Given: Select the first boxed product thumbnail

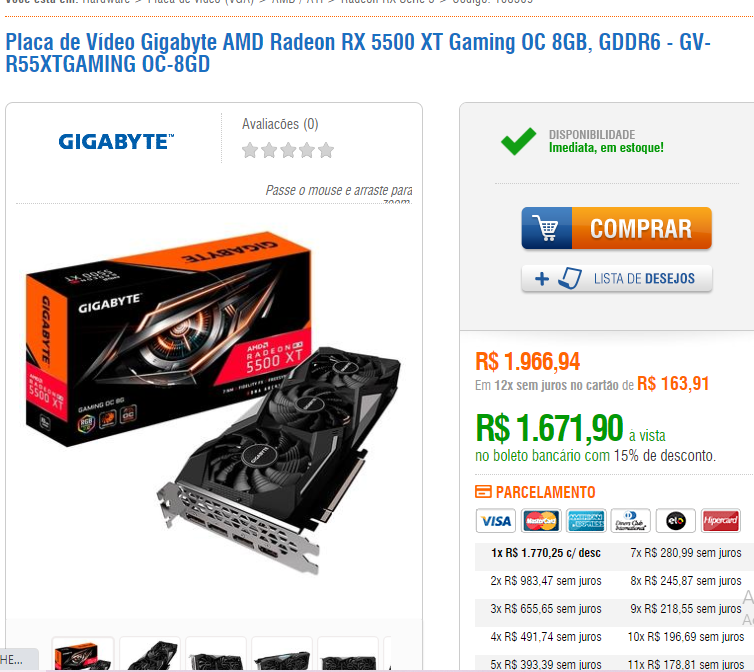Looking at the screenshot, I should 83,654.
